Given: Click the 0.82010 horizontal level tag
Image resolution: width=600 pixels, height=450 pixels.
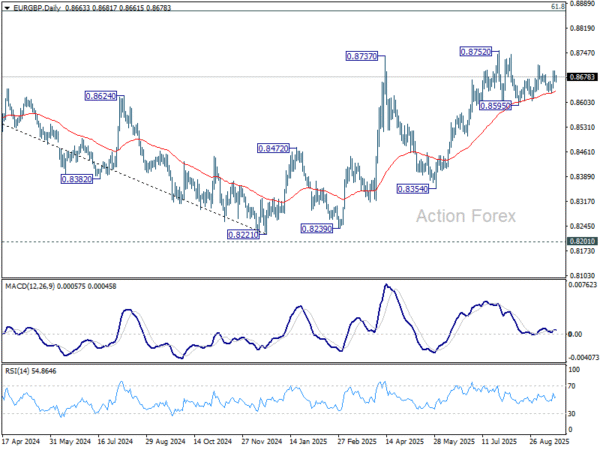Looking at the screenshot, I should coord(582,241).
